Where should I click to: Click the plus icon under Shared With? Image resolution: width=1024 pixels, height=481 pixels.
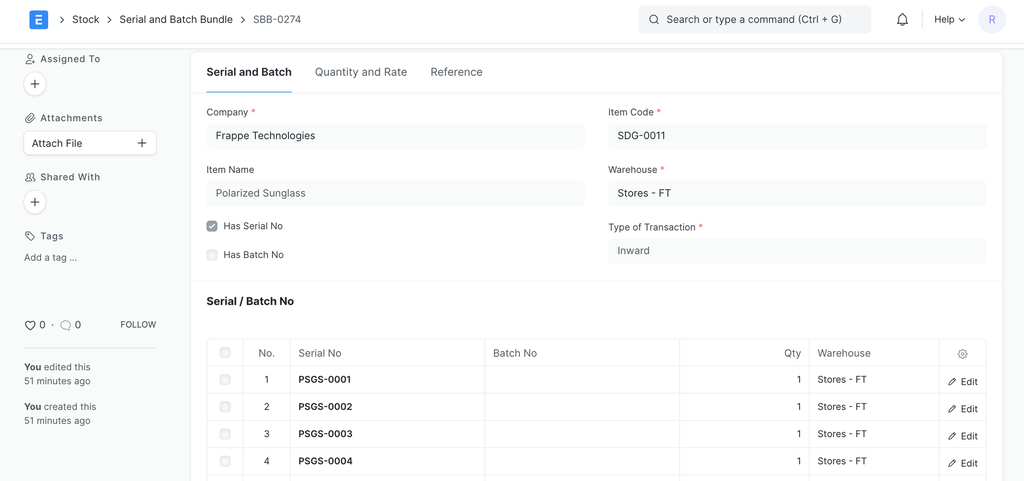point(35,203)
